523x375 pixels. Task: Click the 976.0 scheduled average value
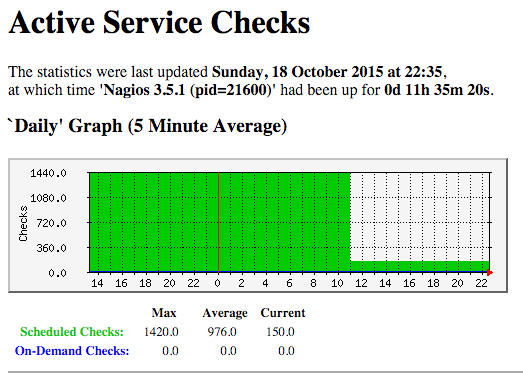[x=222, y=332]
